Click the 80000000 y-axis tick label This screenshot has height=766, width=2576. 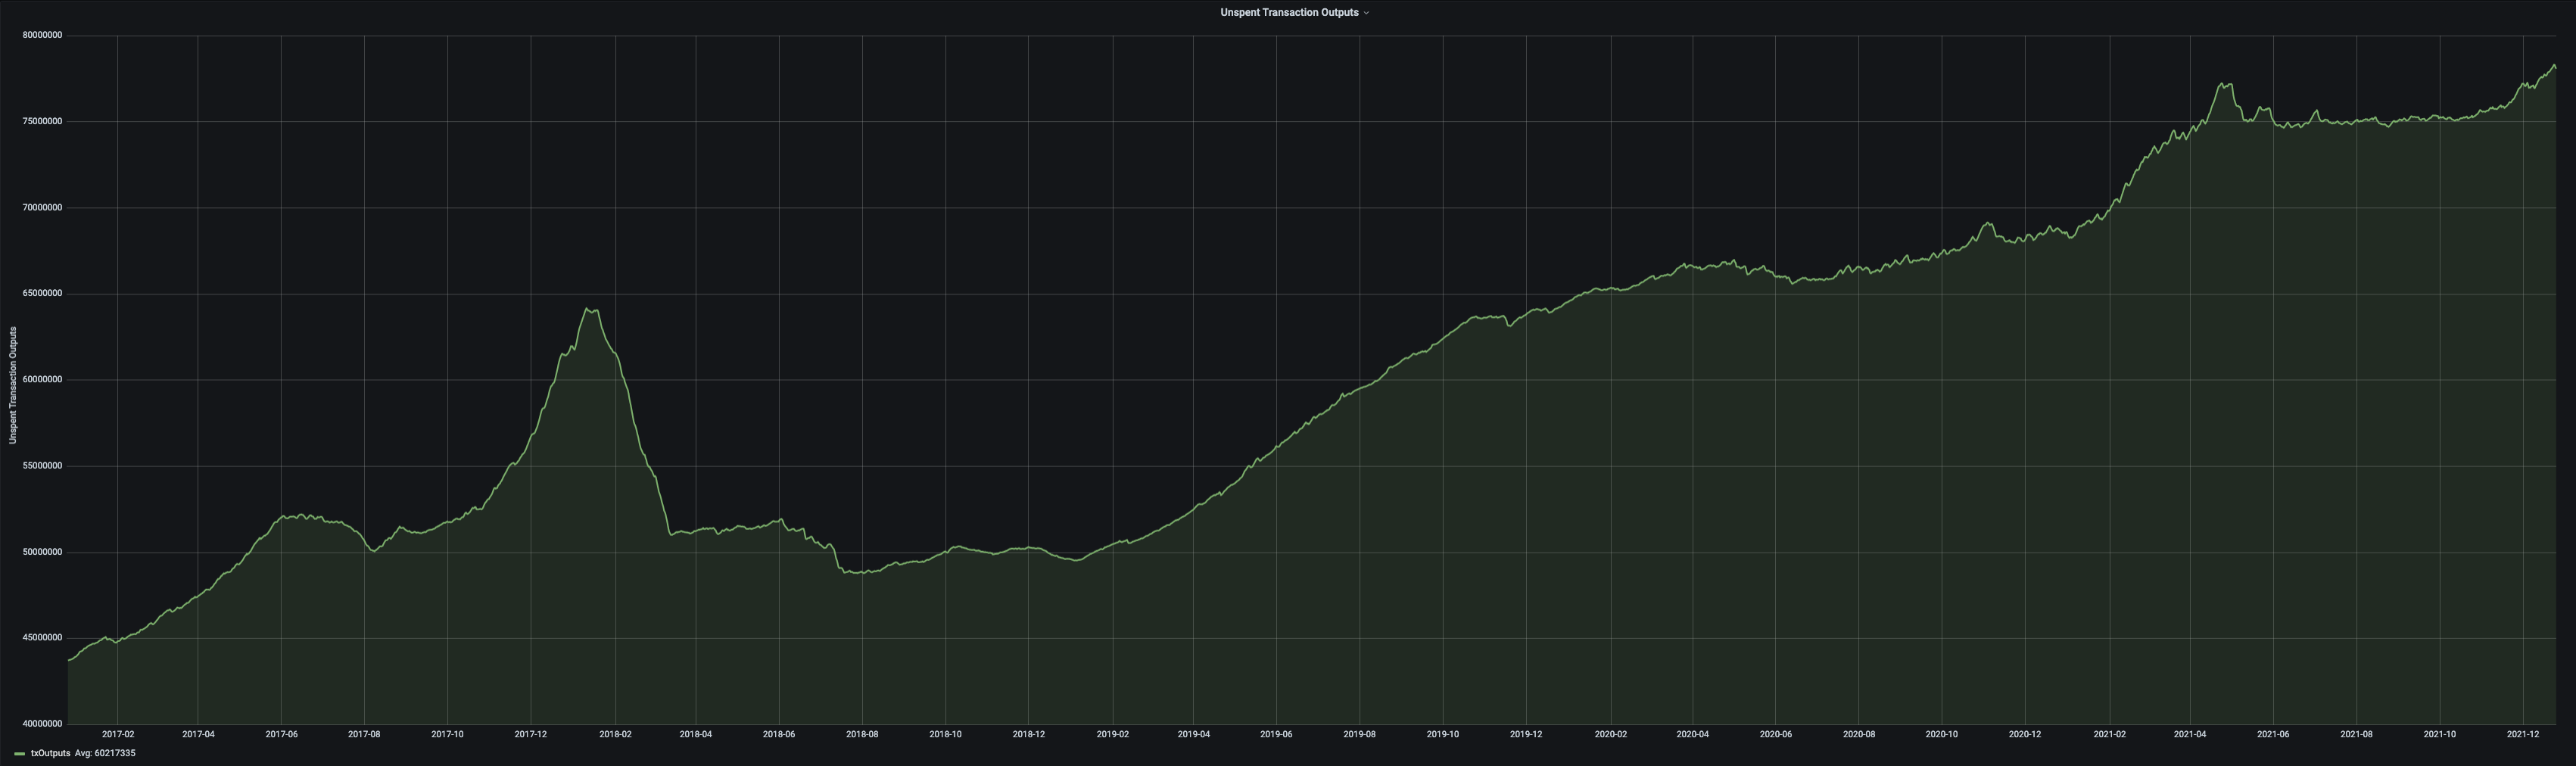coord(42,35)
